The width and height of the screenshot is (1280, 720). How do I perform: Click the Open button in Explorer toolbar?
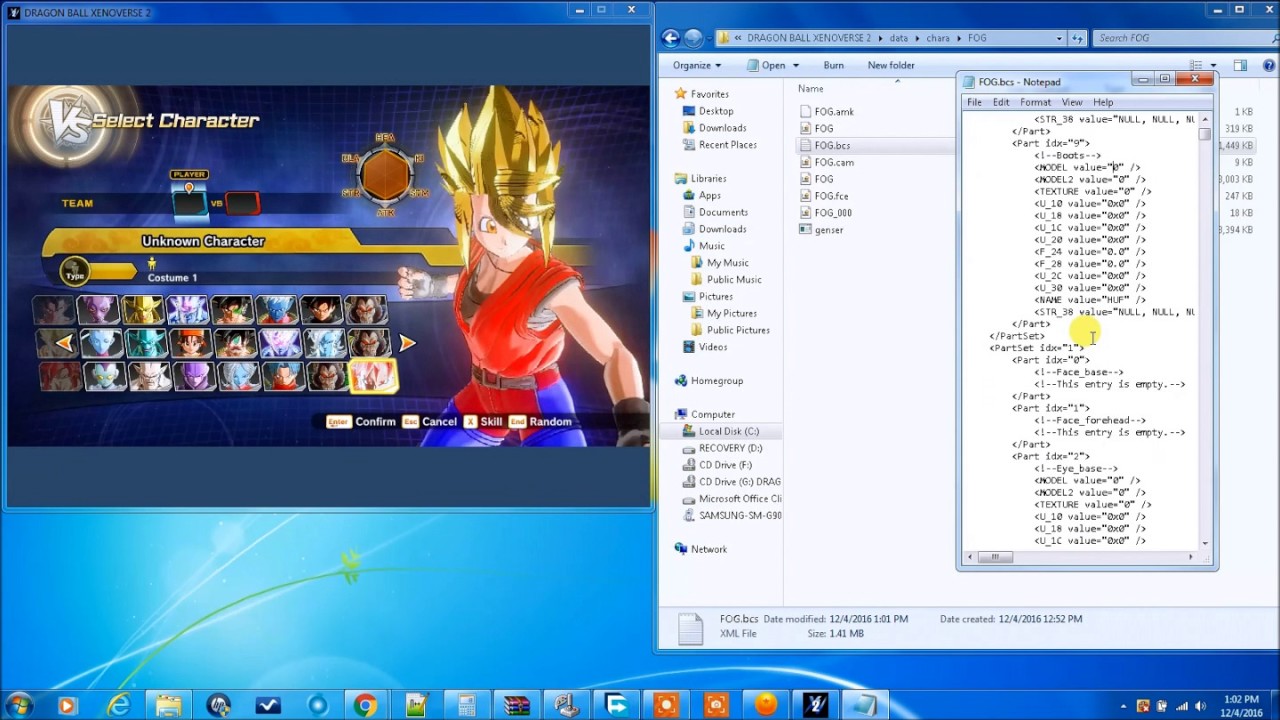point(766,65)
